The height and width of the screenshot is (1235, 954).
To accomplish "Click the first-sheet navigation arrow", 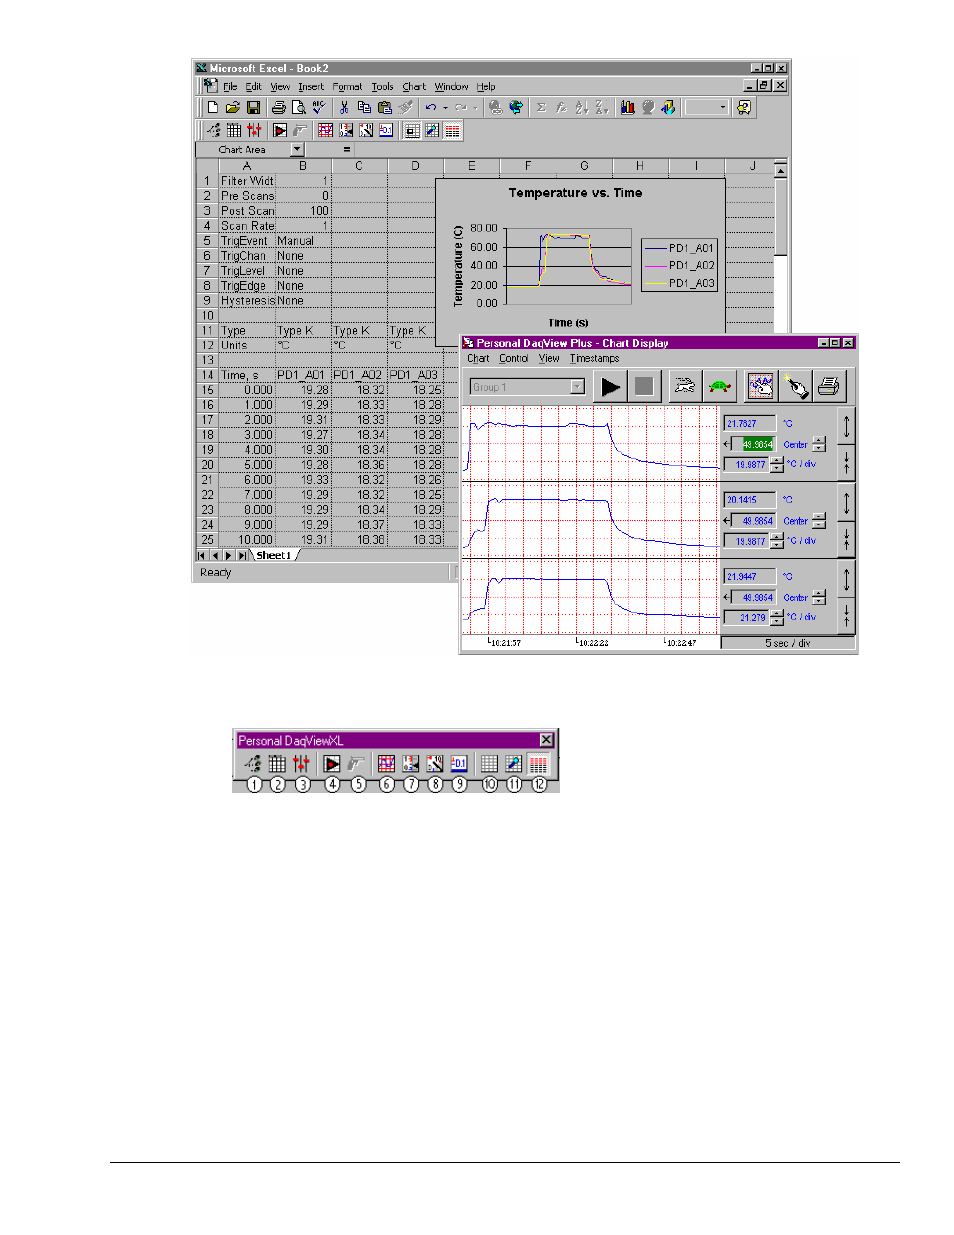I will tap(202, 555).
